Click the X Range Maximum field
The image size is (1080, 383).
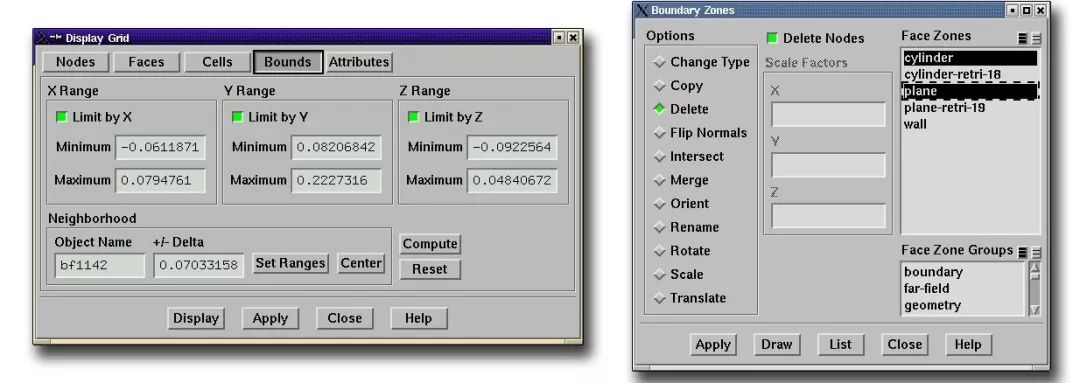pos(160,180)
